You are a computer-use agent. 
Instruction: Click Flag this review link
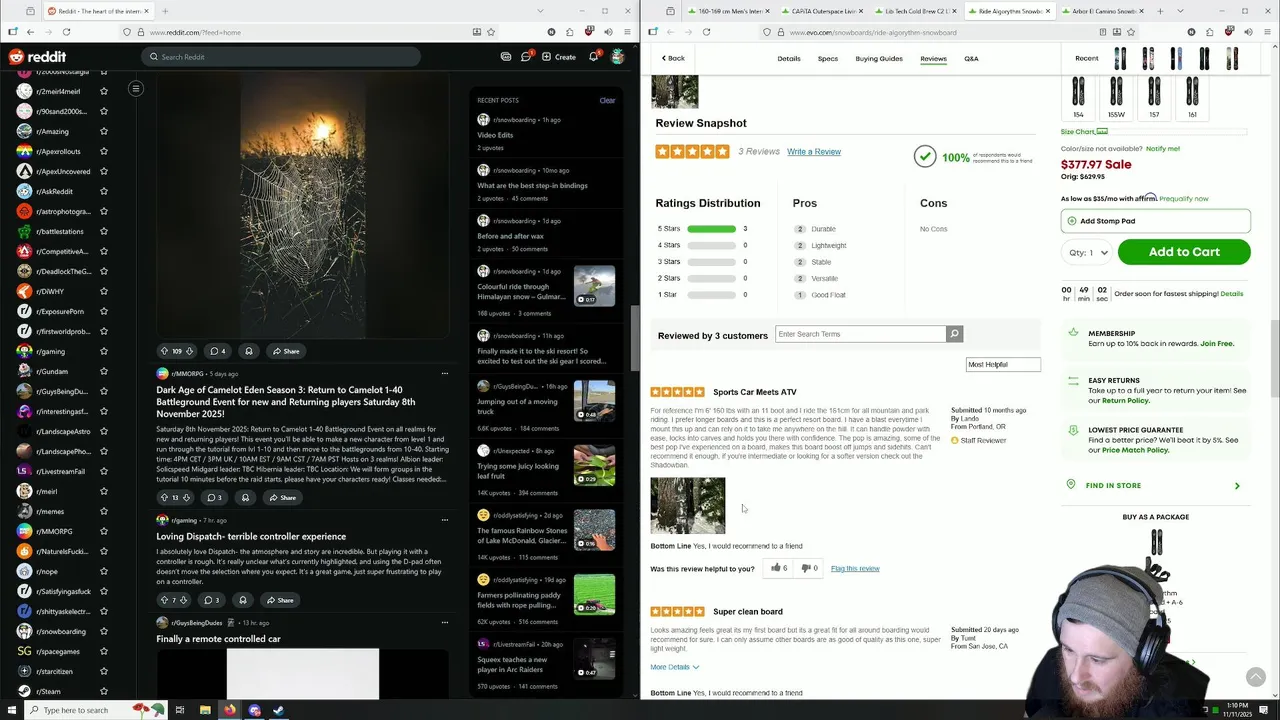pyautogui.click(x=855, y=569)
